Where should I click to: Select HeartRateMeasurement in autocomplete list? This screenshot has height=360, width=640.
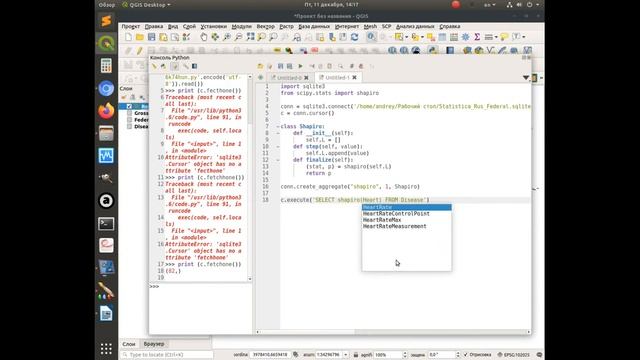[x=407, y=226]
